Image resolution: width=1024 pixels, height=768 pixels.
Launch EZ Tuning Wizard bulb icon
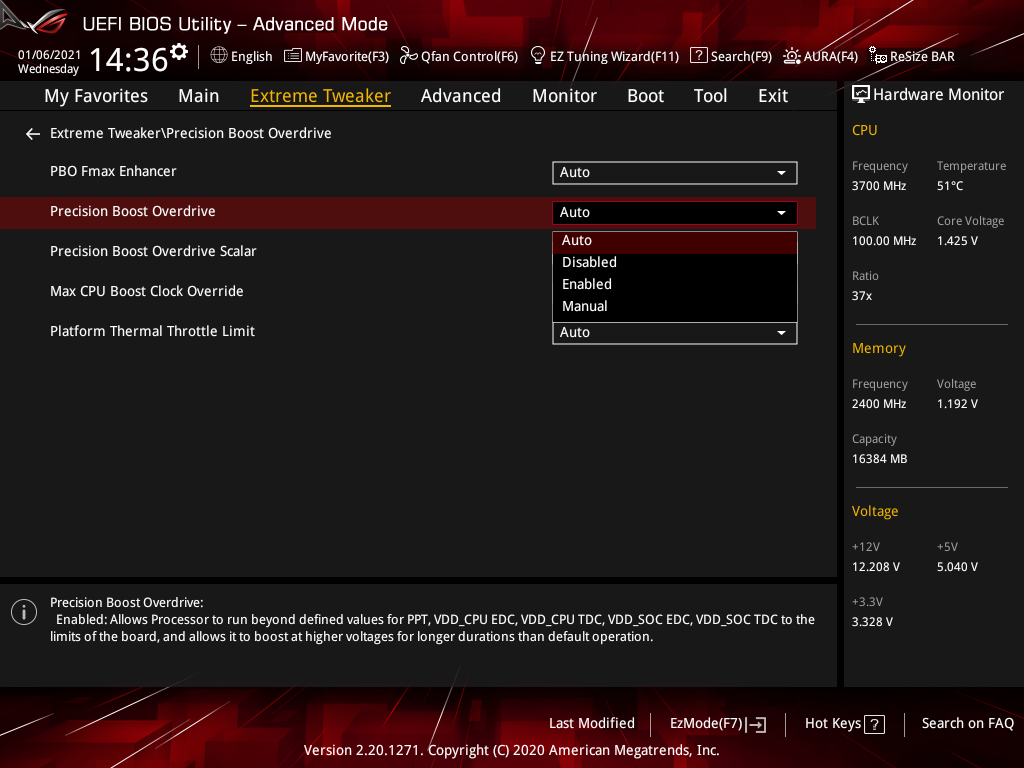coord(537,56)
